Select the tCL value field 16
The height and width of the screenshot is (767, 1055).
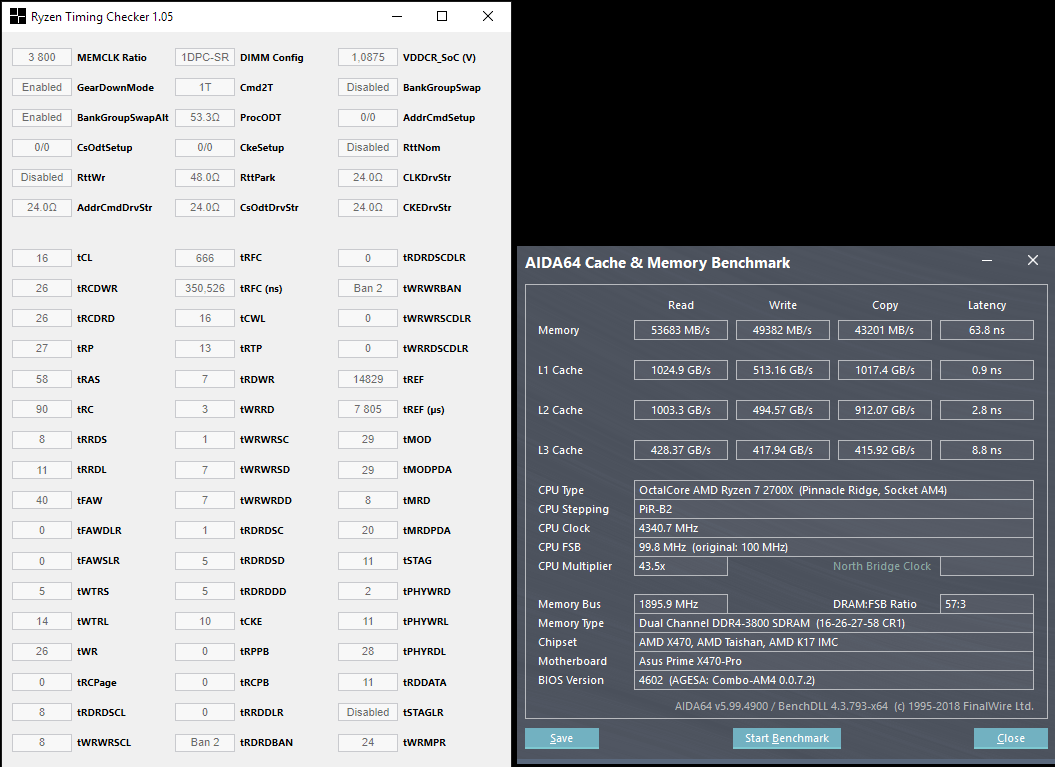pyautogui.click(x=42, y=258)
